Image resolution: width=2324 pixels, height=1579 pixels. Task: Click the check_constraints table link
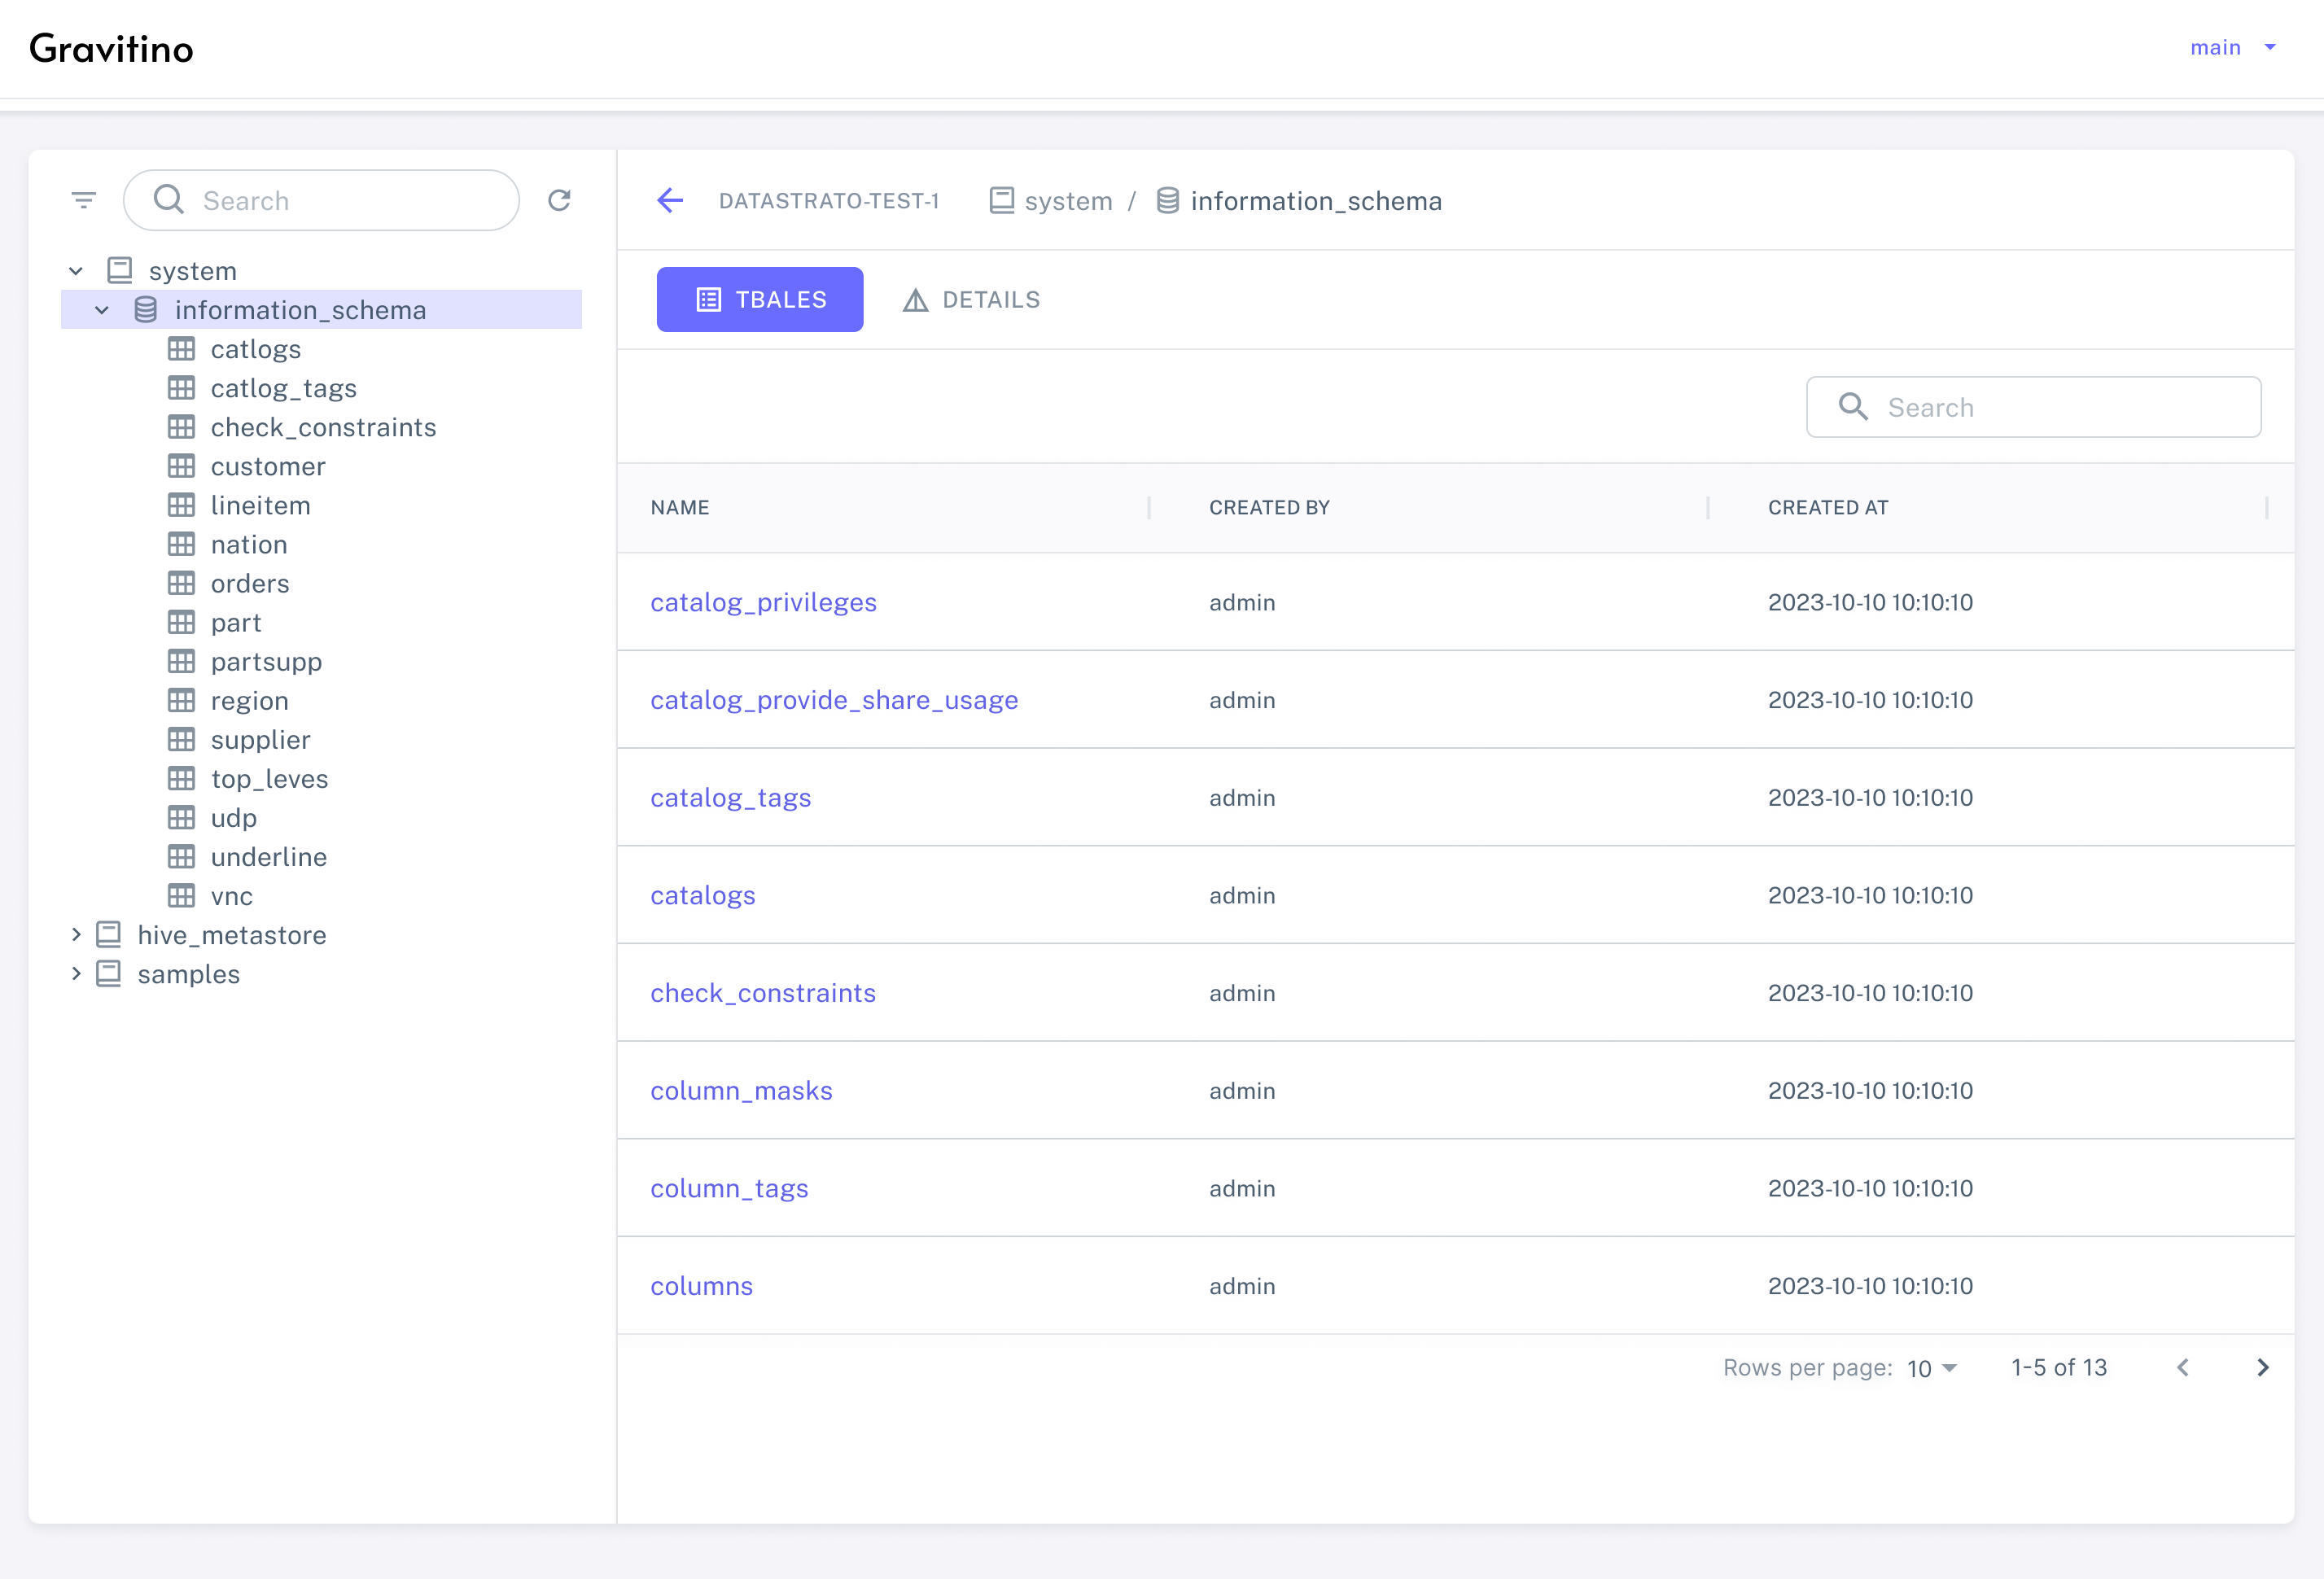click(x=763, y=992)
